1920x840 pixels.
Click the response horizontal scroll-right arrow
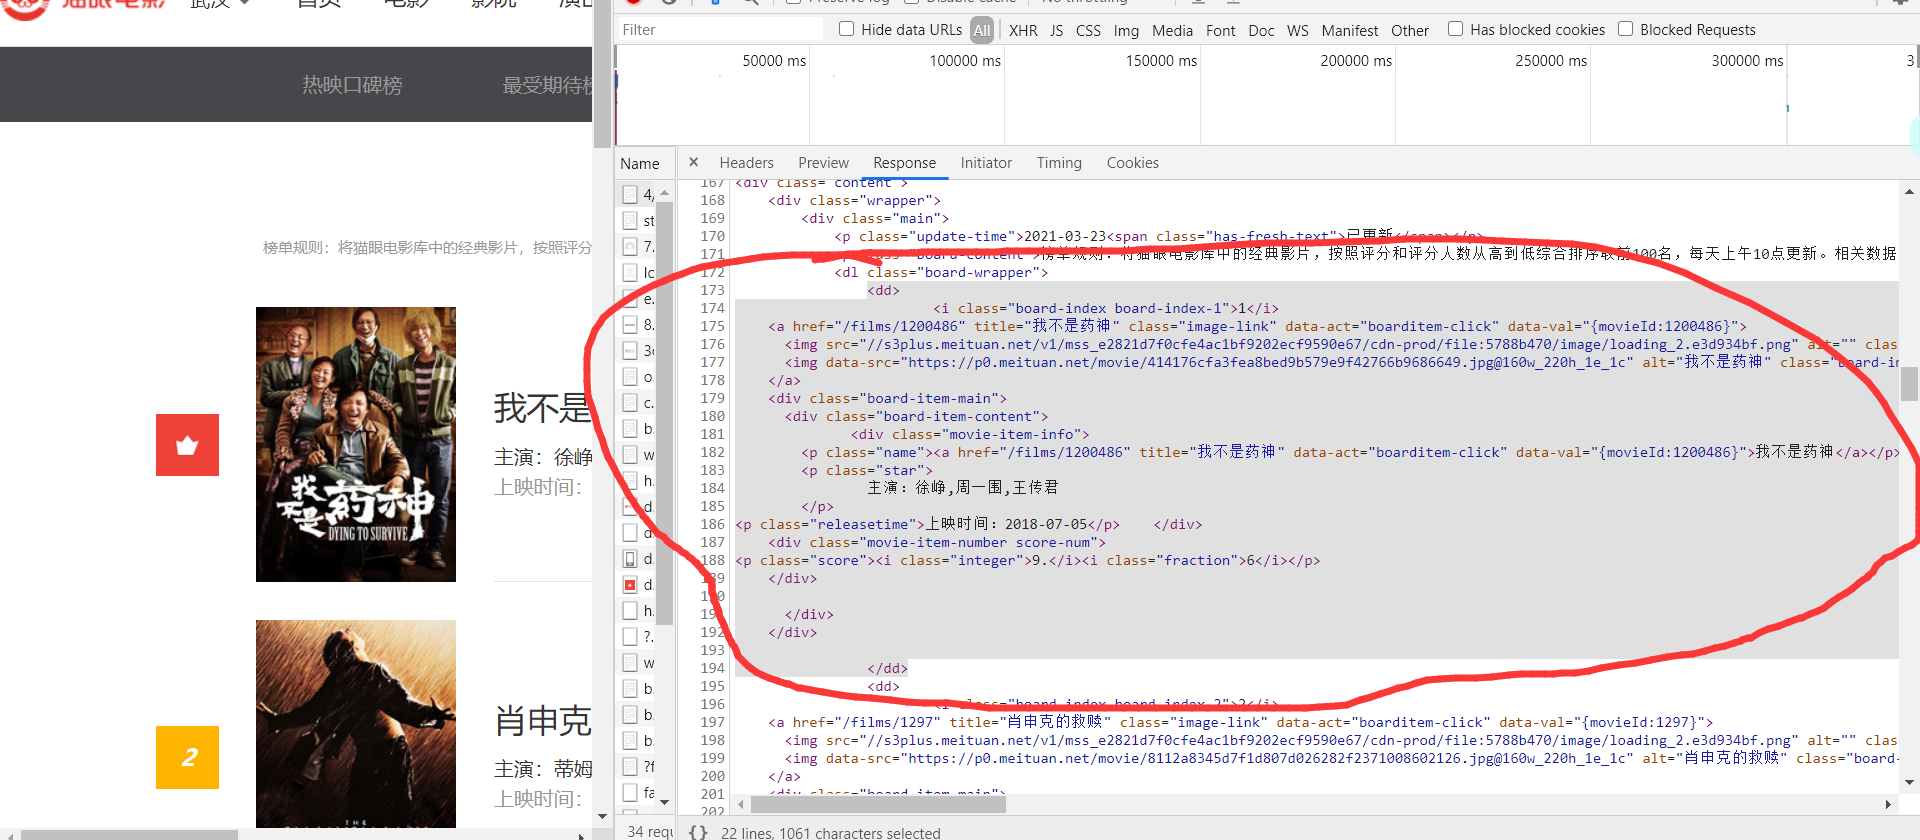pos(1888,804)
